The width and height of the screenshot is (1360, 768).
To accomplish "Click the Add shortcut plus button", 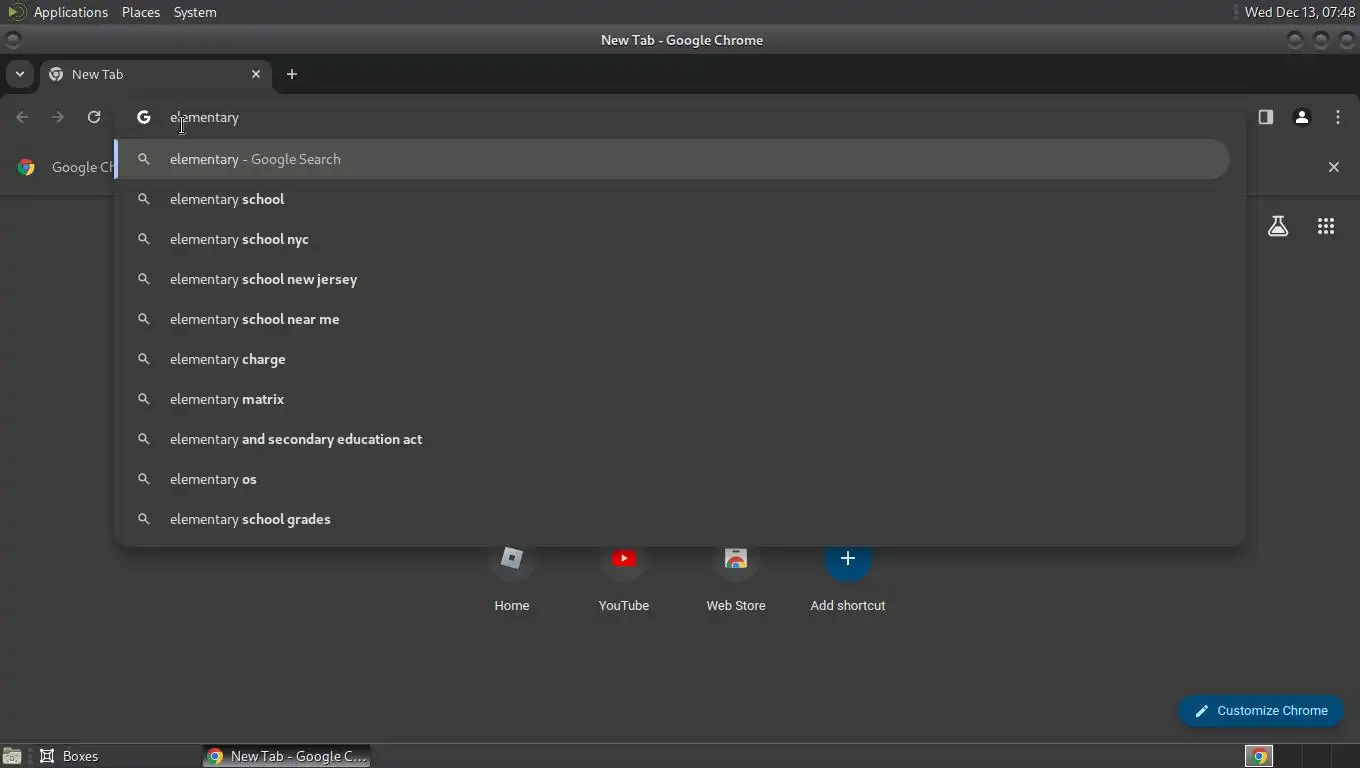I will point(848,559).
